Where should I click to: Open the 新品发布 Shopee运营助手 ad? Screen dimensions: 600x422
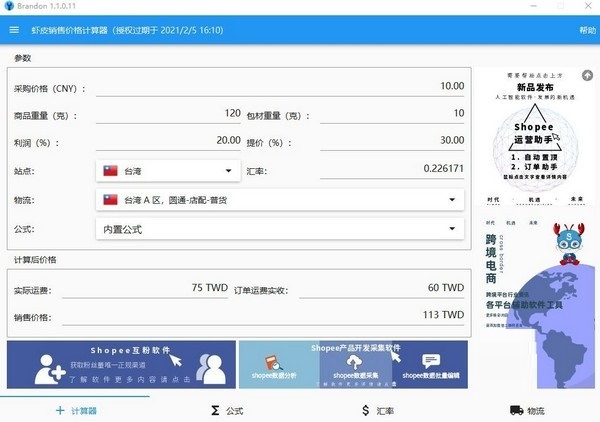(535, 137)
